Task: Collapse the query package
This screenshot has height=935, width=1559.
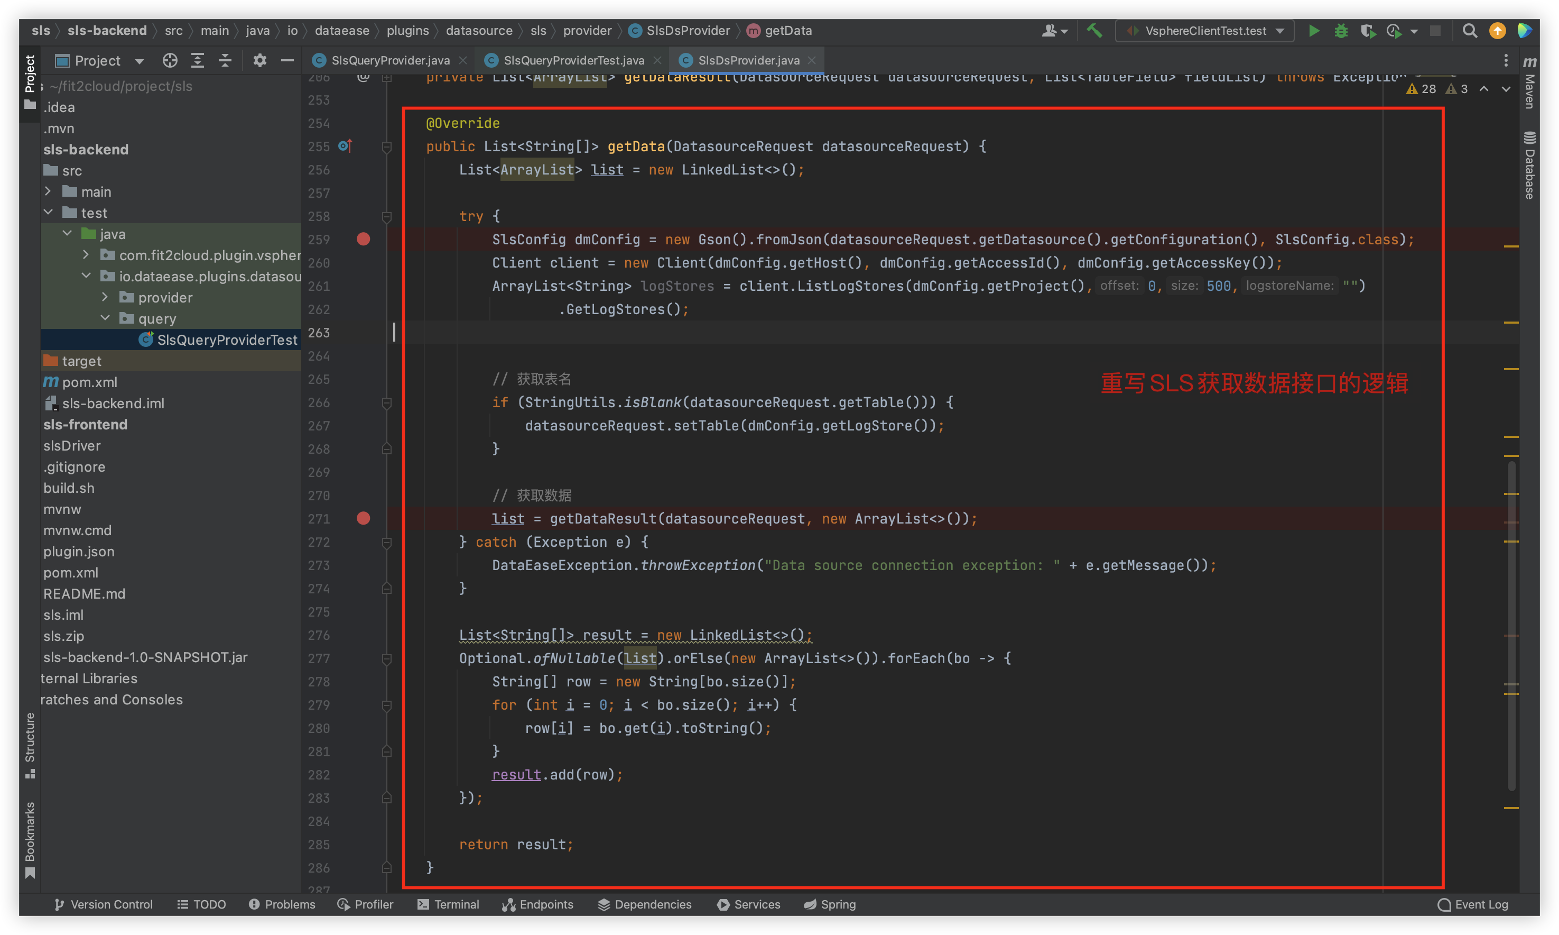Action: [x=105, y=318]
